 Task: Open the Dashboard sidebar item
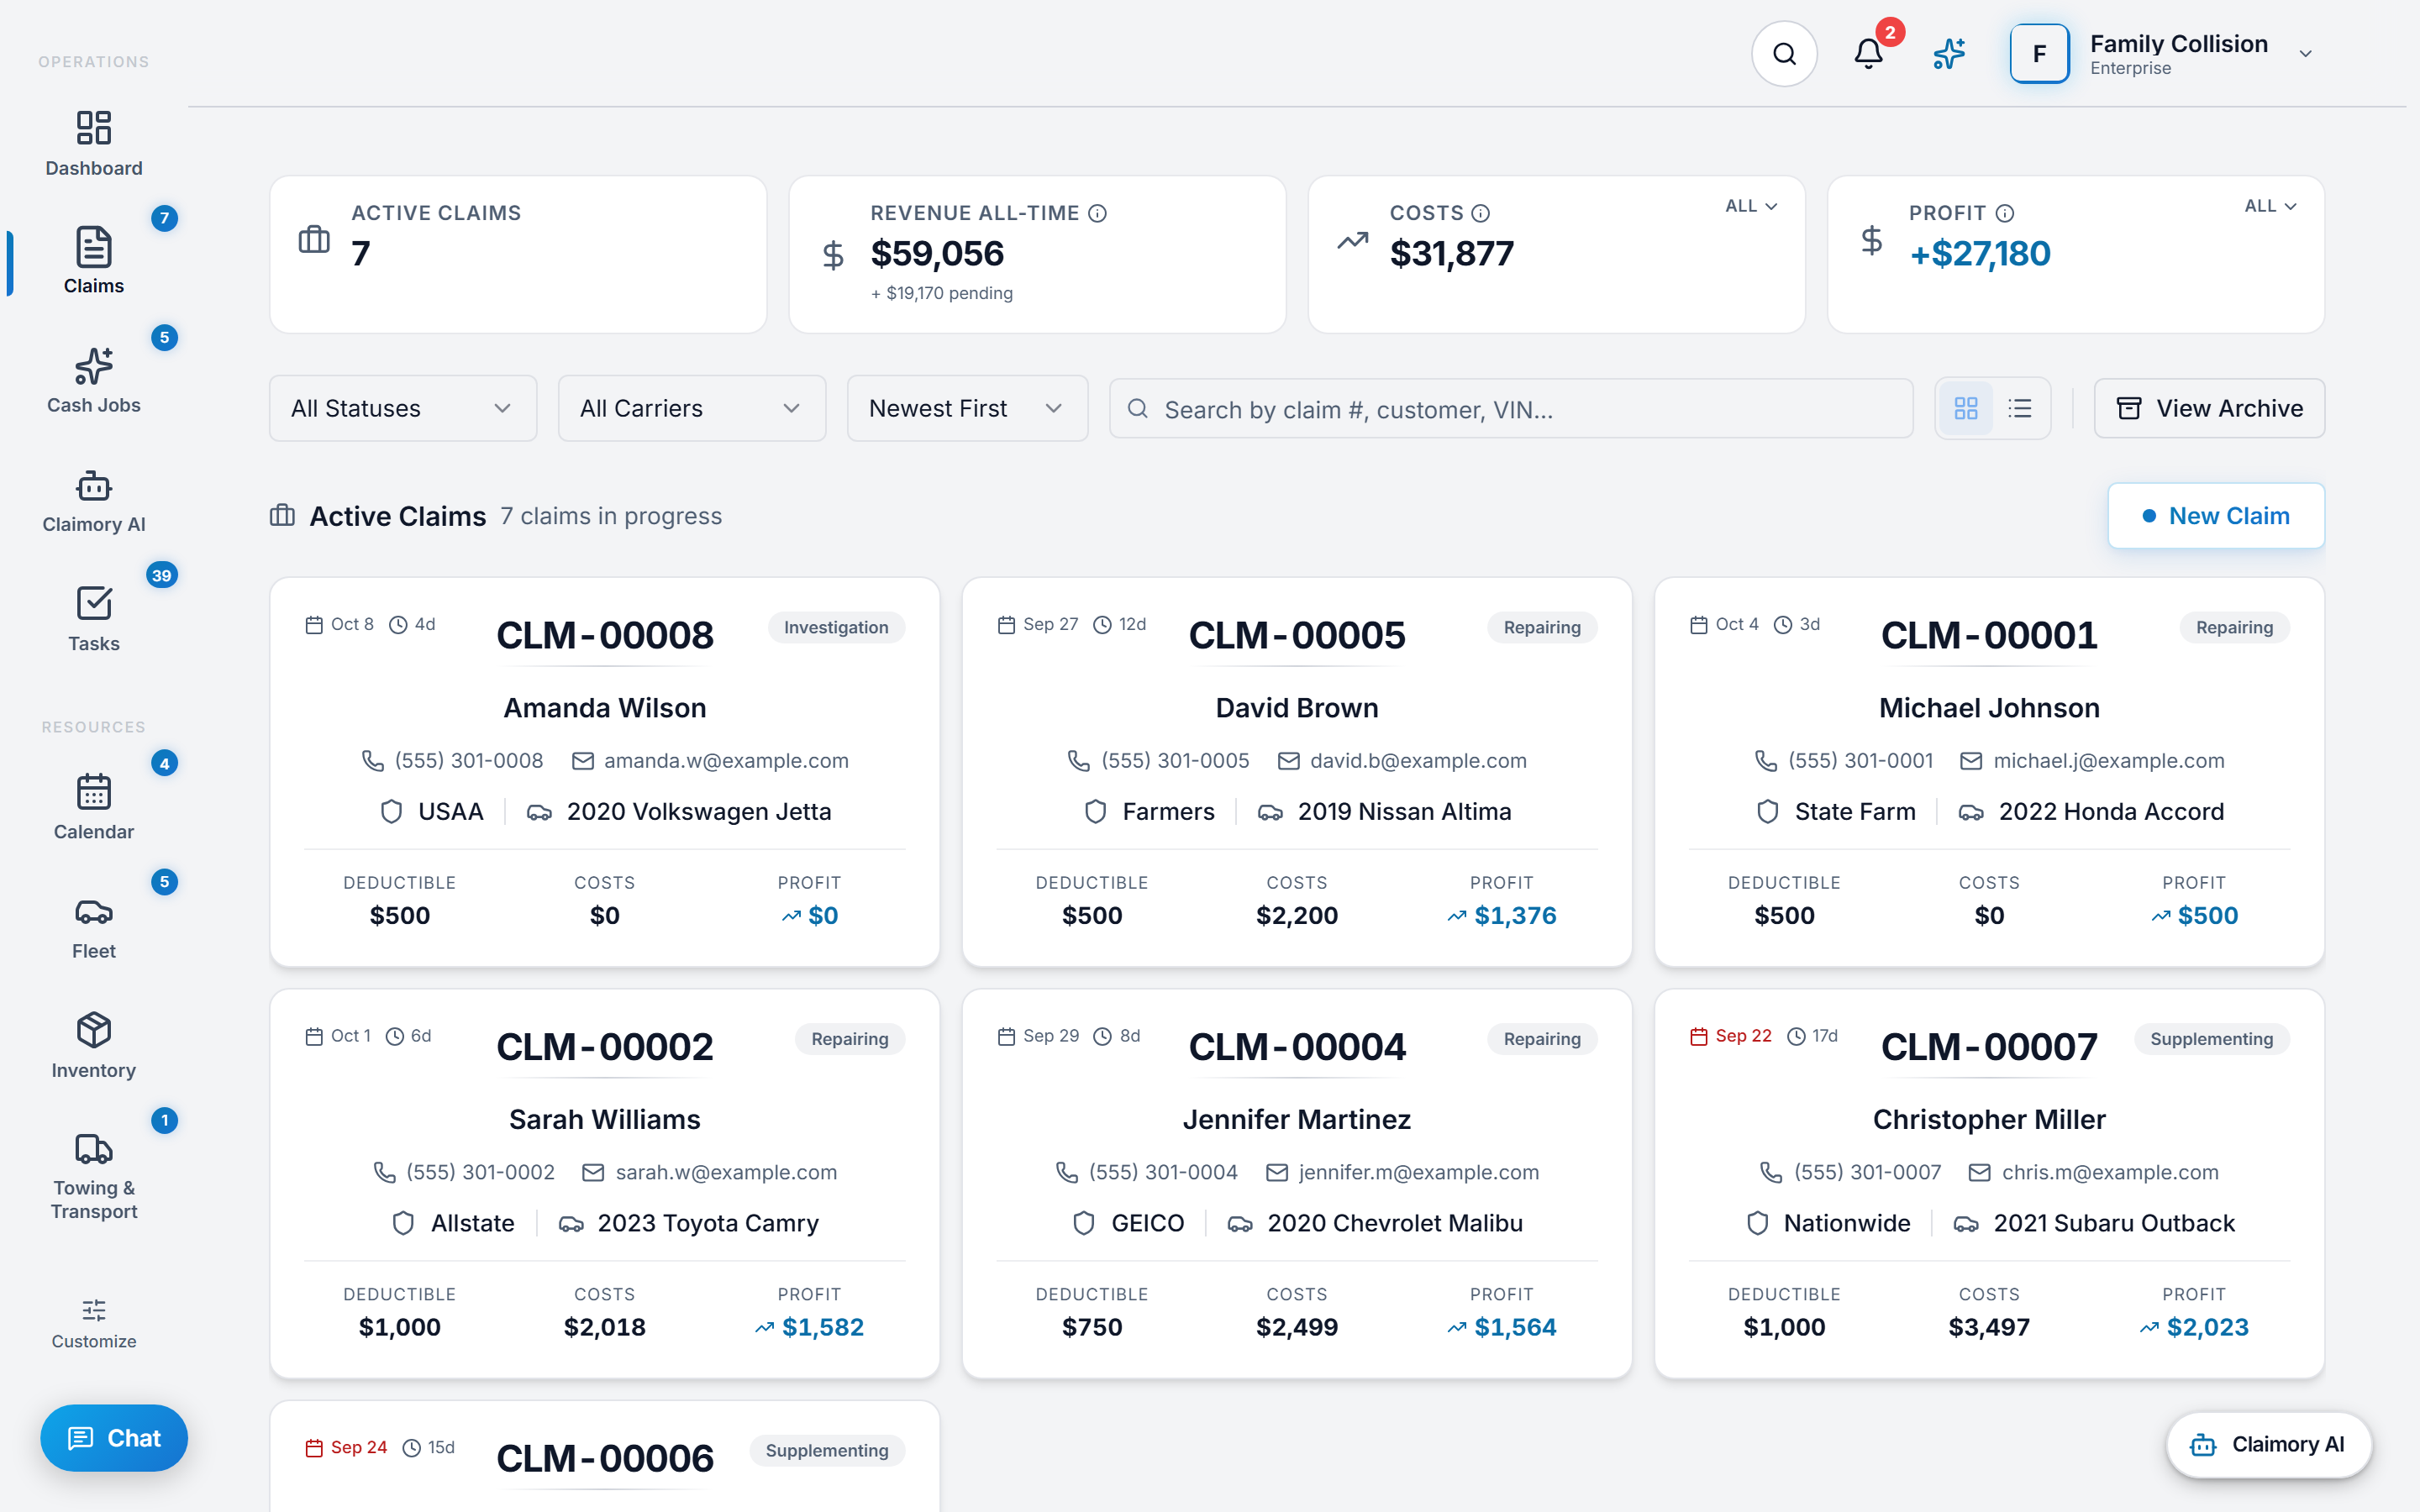point(94,142)
